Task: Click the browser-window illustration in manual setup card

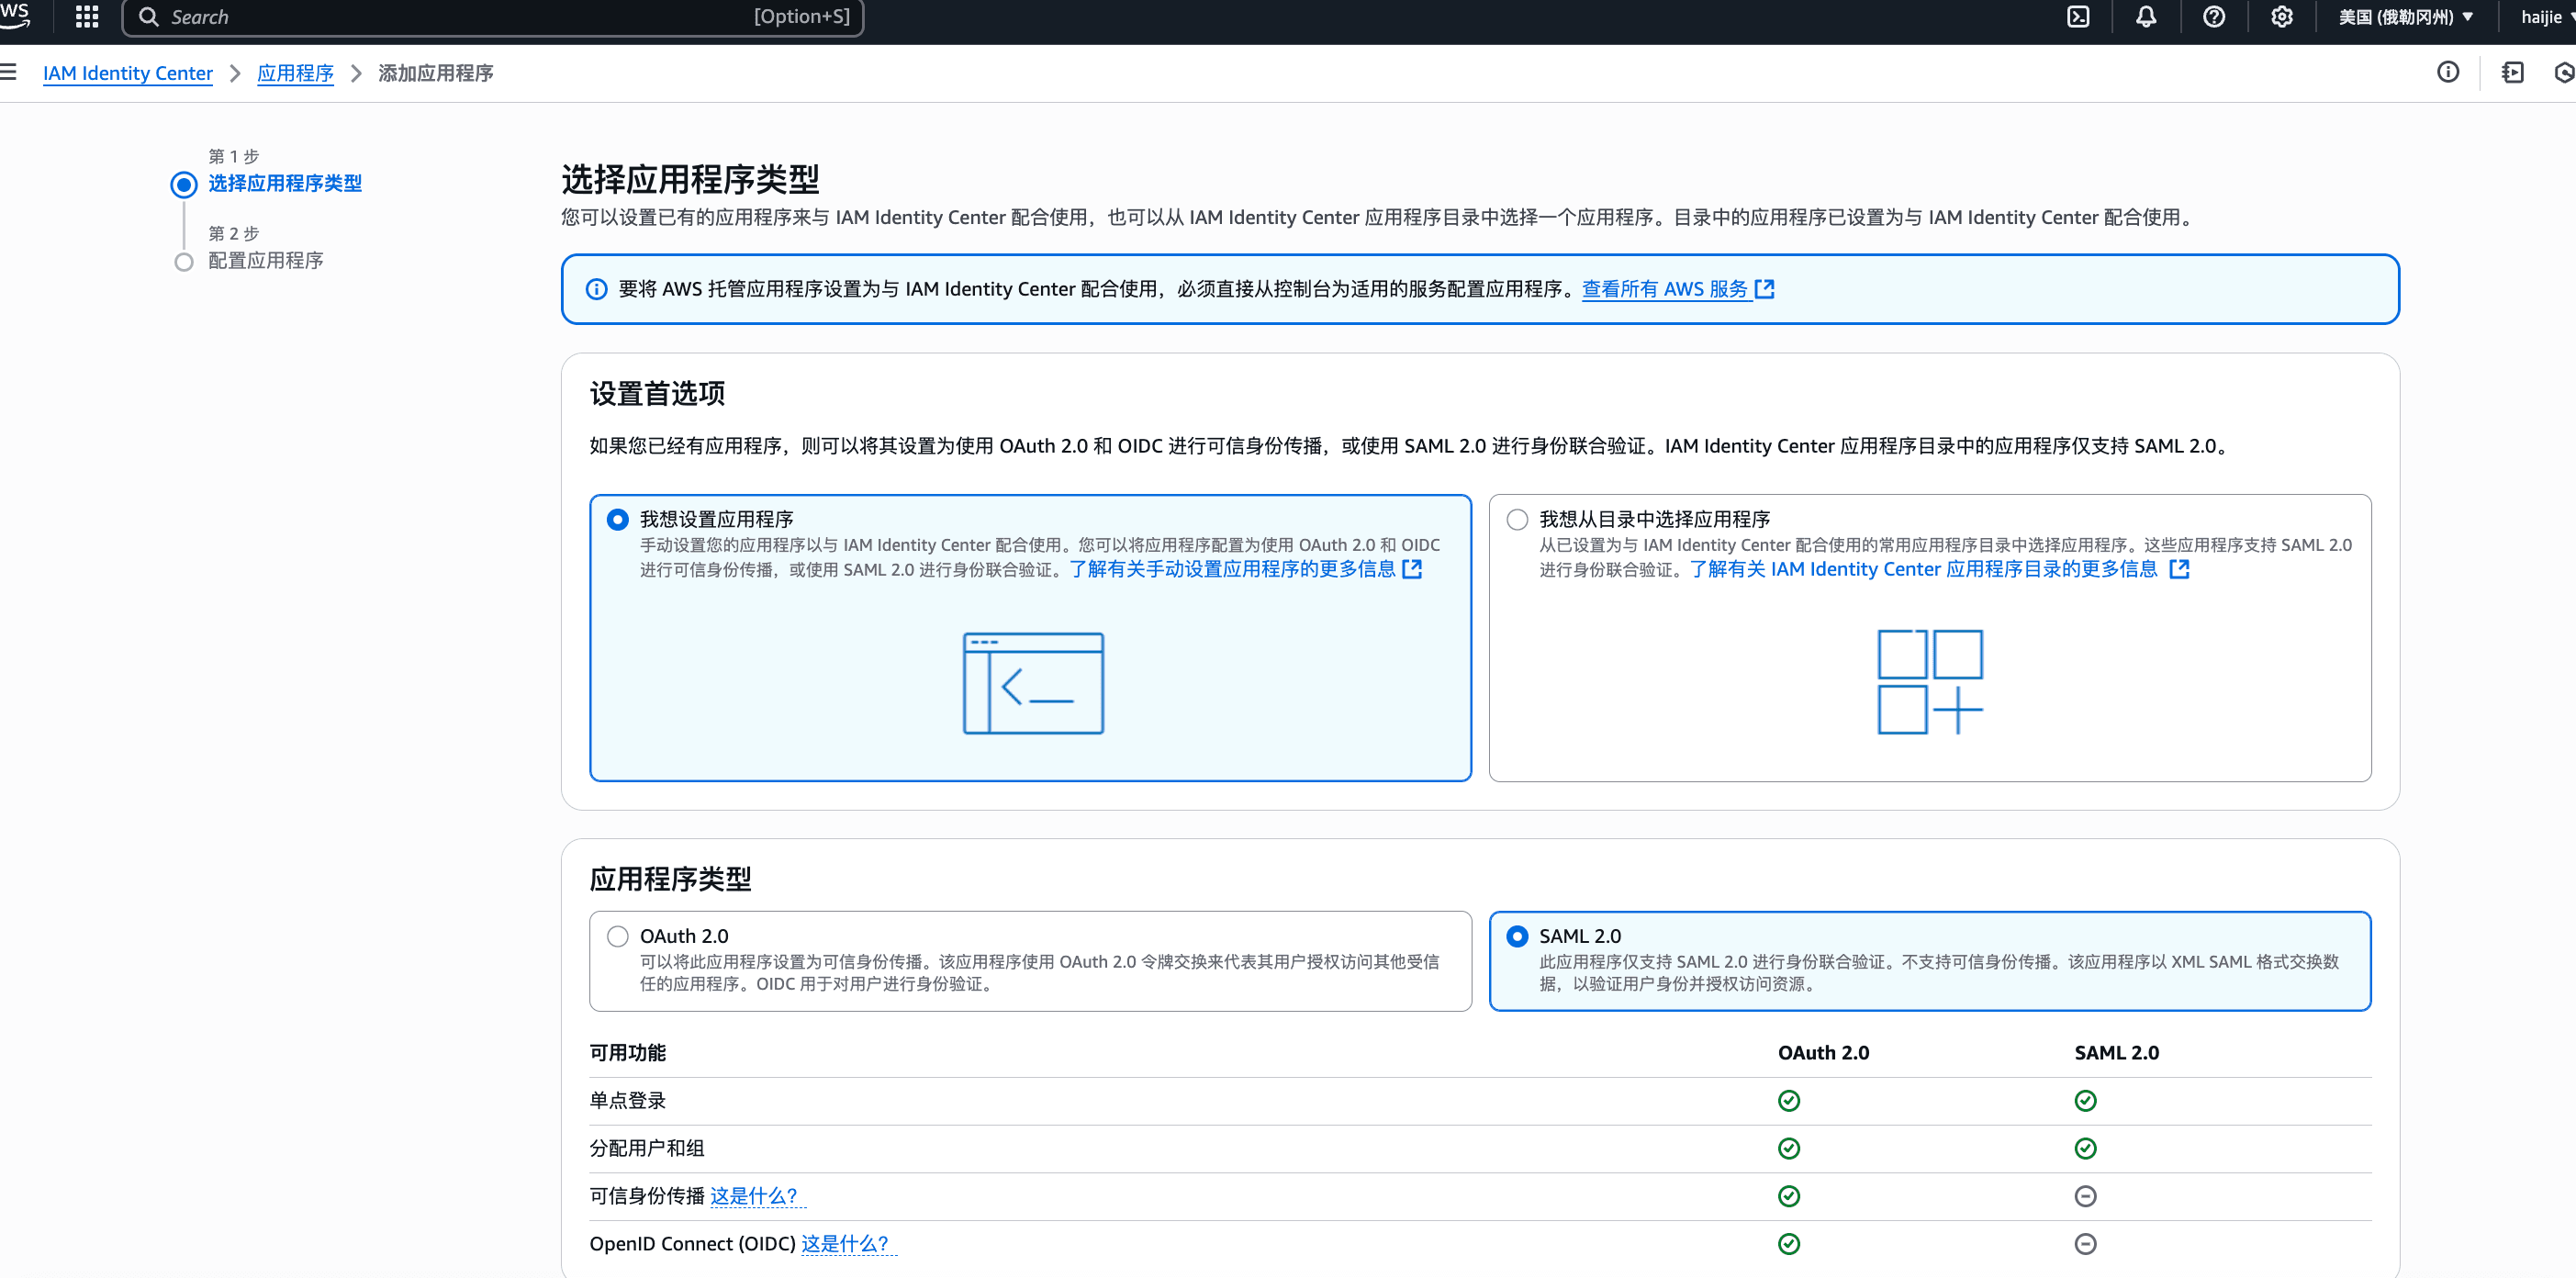Action: pos(1033,683)
